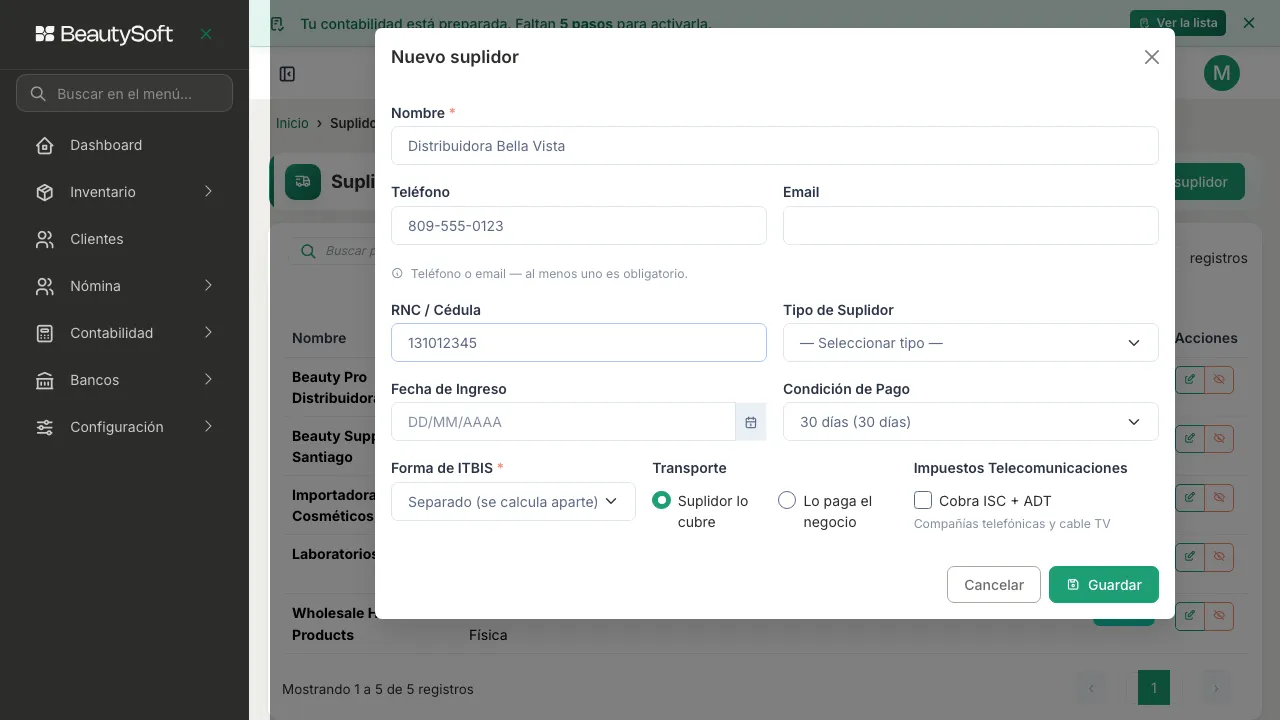Open the Tipo de Suplidor dropdown
This screenshot has width=1280, height=720.
tap(971, 343)
